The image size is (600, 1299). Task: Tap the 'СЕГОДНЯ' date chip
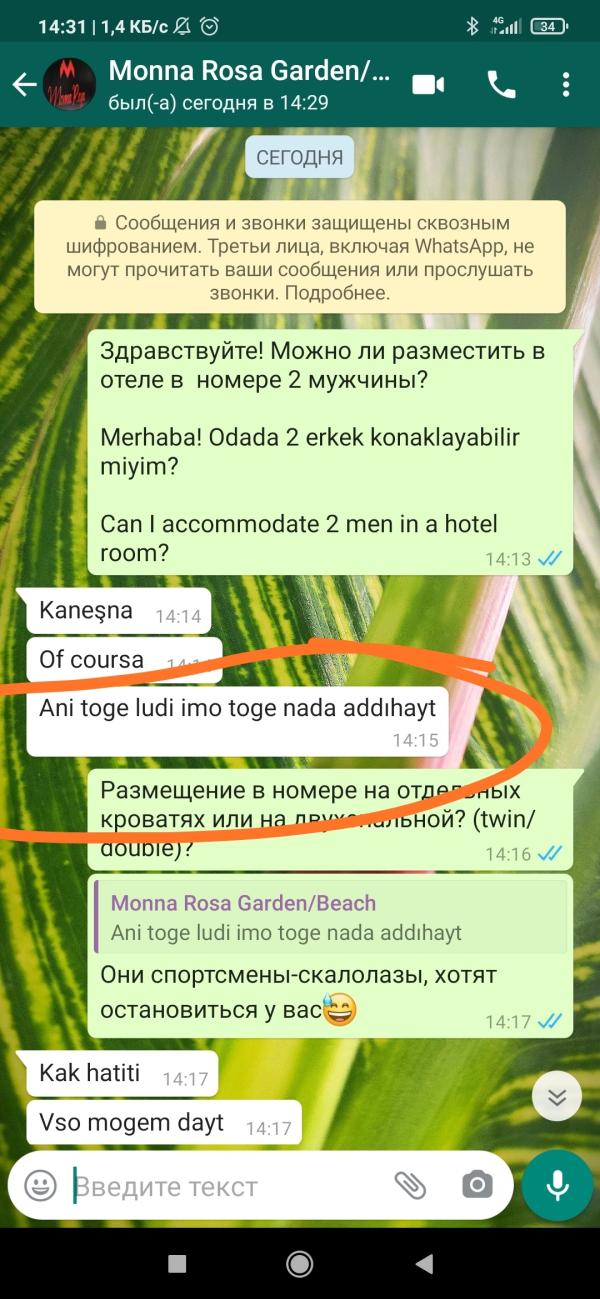(300, 157)
